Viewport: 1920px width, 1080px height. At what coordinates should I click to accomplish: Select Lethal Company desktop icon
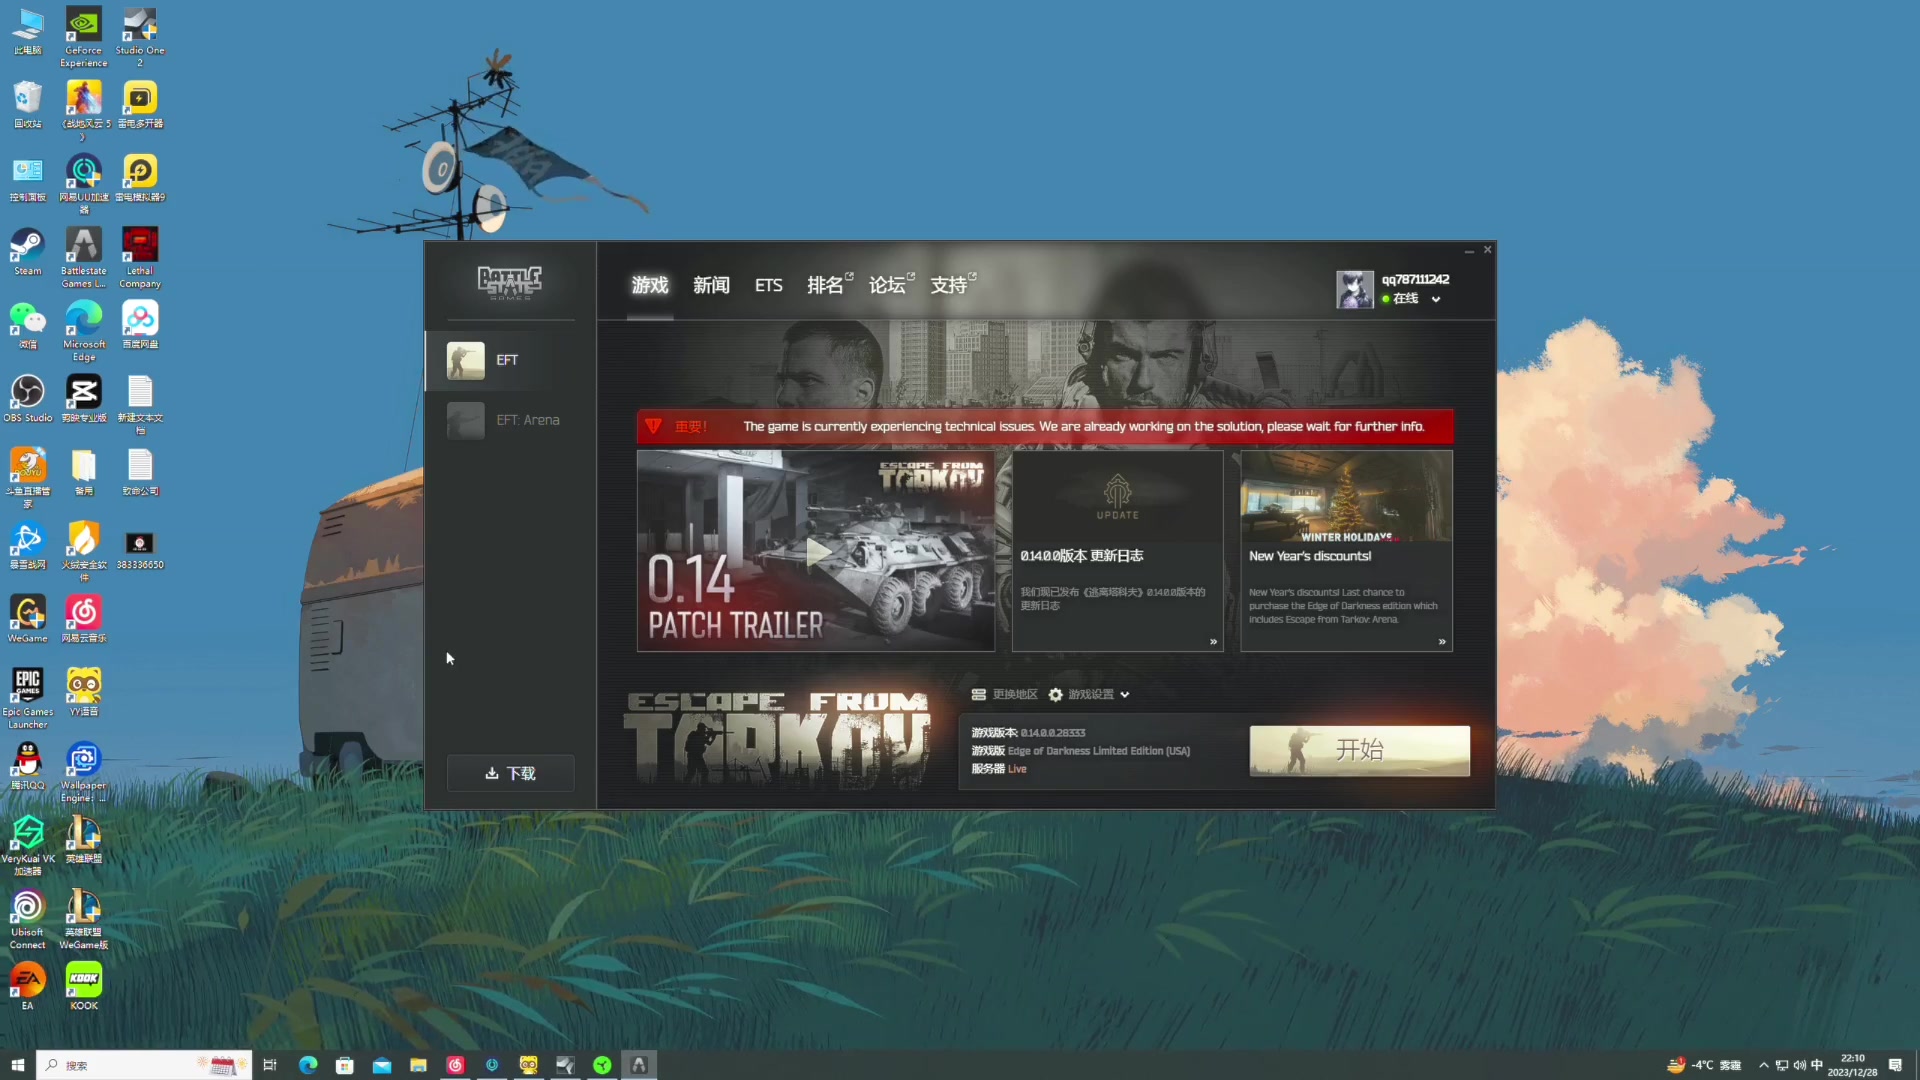click(x=140, y=258)
